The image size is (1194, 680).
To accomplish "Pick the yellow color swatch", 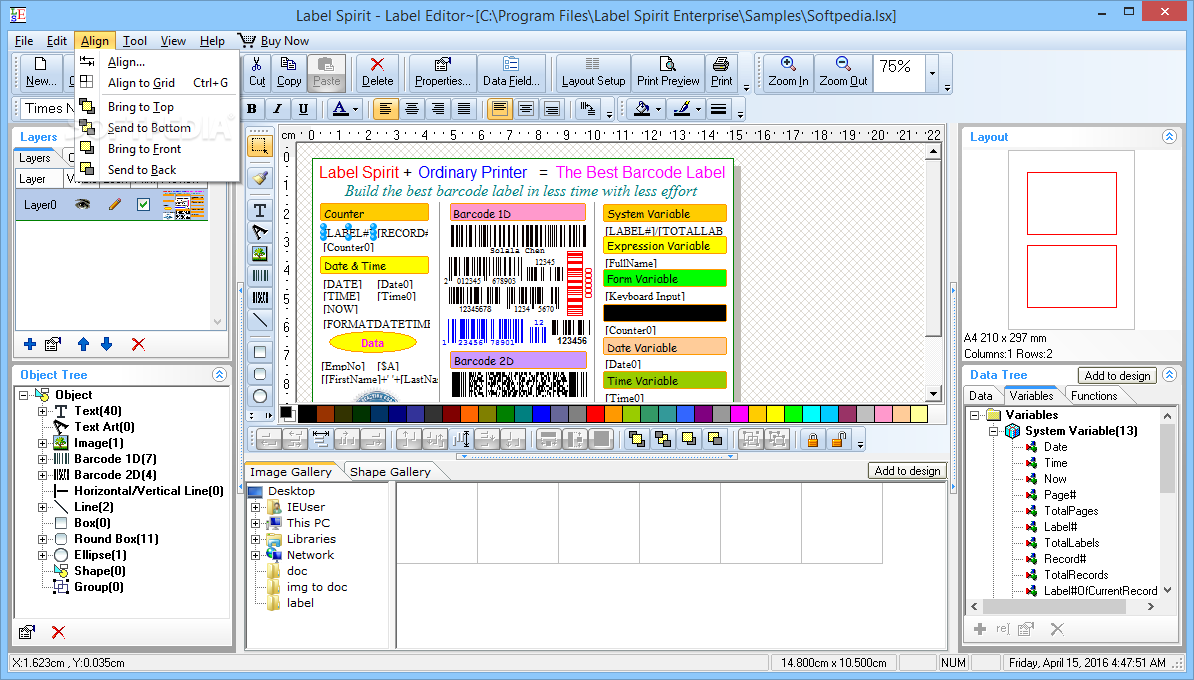I will 775,414.
